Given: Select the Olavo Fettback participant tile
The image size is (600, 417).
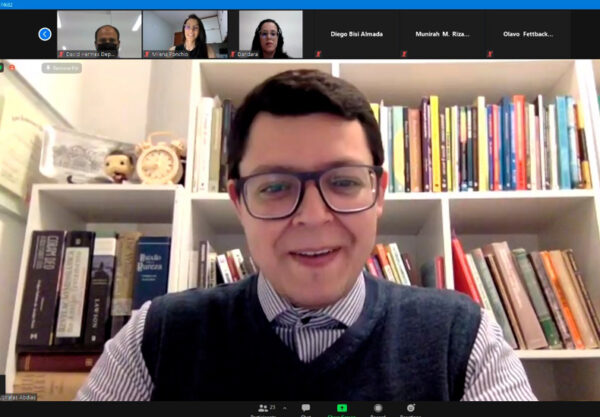Looking at the screenshot, I should coord(528,34).
